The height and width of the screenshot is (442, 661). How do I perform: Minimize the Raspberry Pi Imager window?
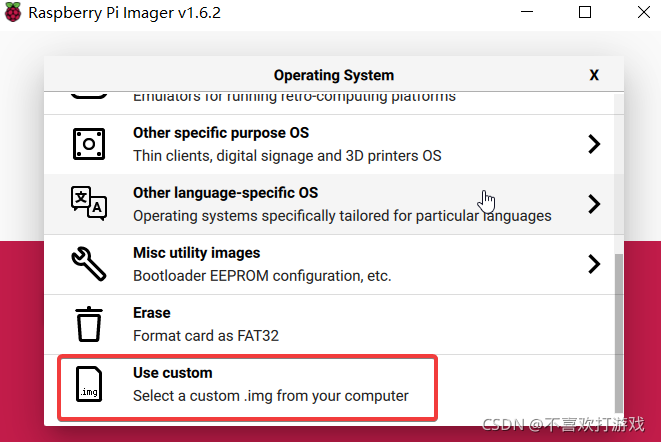pos(527,12)
